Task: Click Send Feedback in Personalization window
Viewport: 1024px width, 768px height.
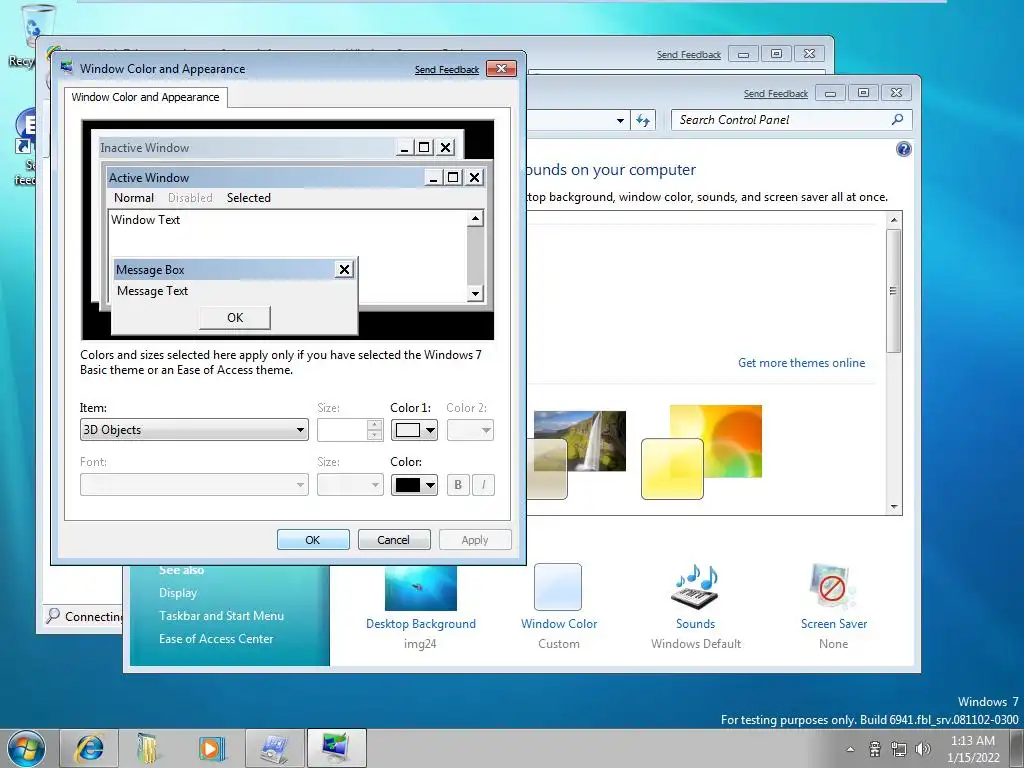Action: click(x=775, y=93)
